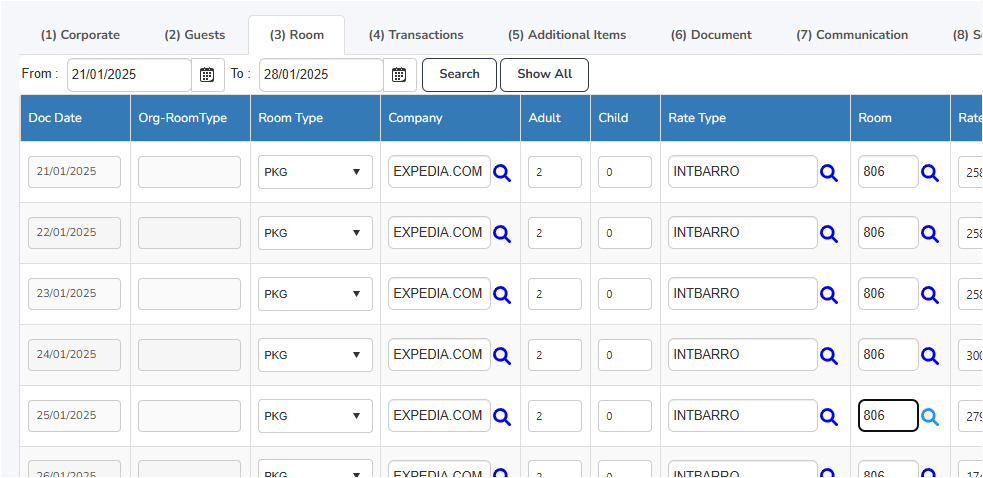Edit Adult count in 24/01/2025 row
This screenshot has width=983, height=478.
pos(555,355)
